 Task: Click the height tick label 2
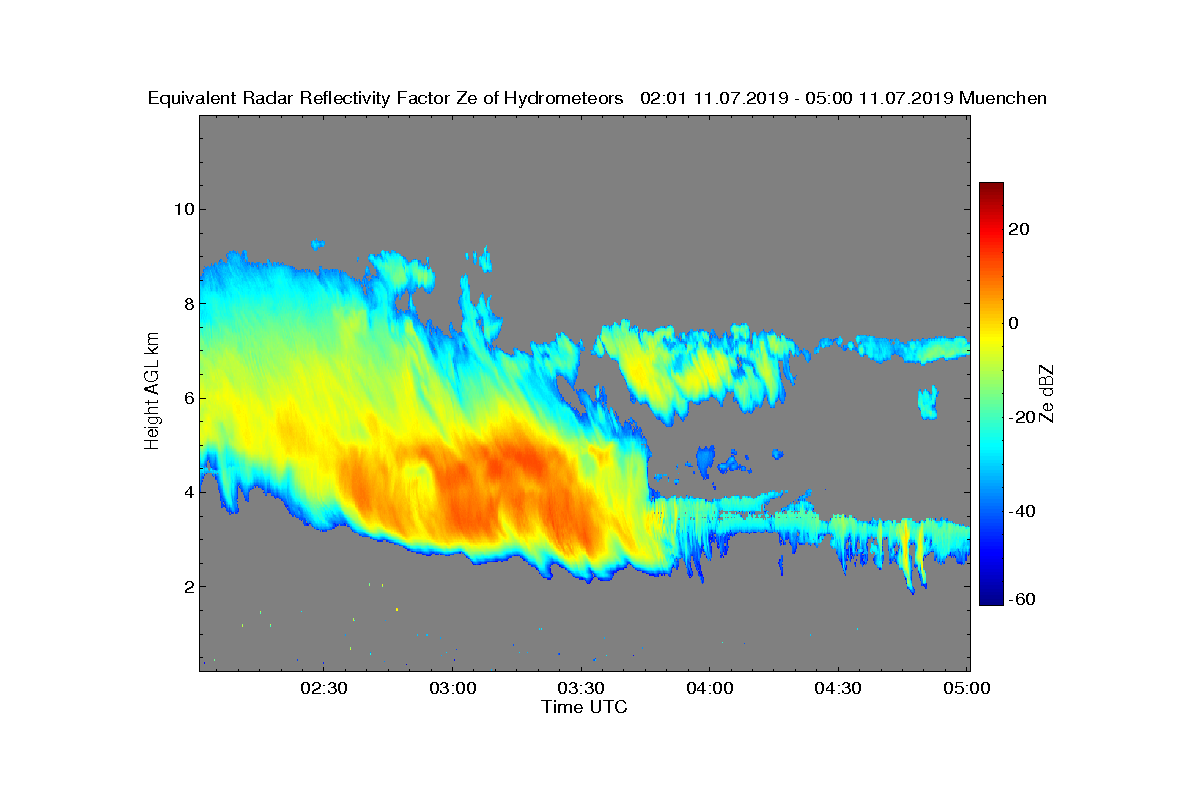187,587
